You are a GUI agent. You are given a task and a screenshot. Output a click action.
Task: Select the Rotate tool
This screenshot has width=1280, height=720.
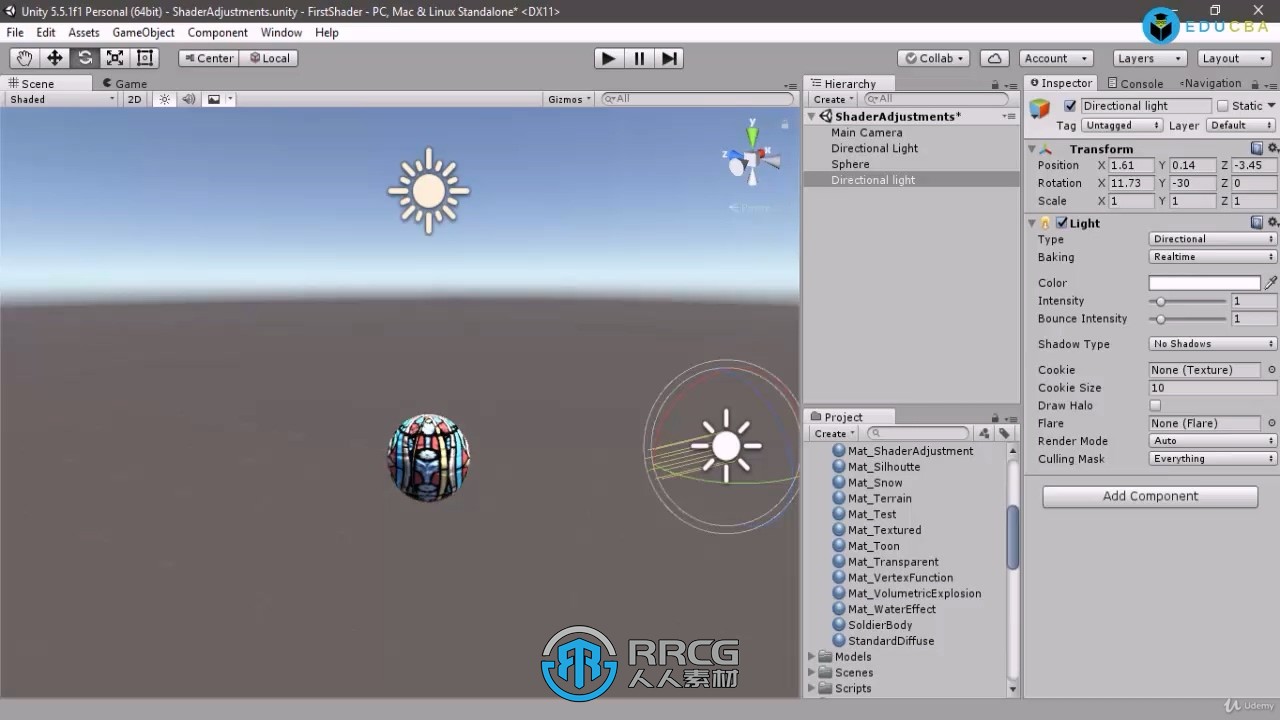[85, 58]
